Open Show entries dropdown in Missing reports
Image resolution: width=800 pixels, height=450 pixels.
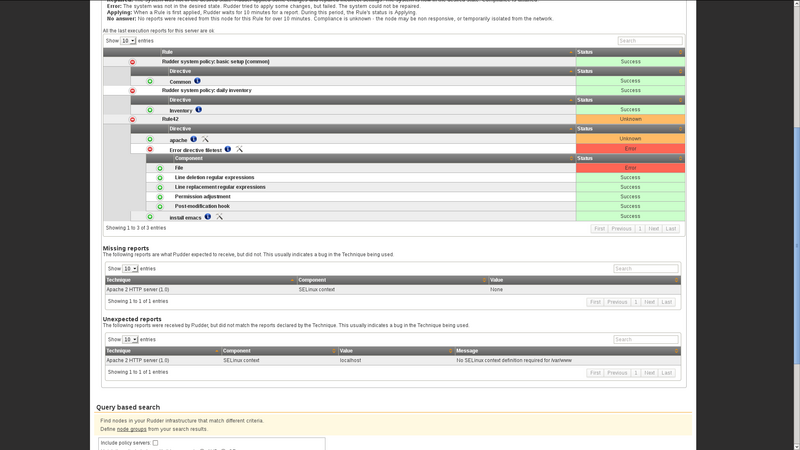click(130, 269)
